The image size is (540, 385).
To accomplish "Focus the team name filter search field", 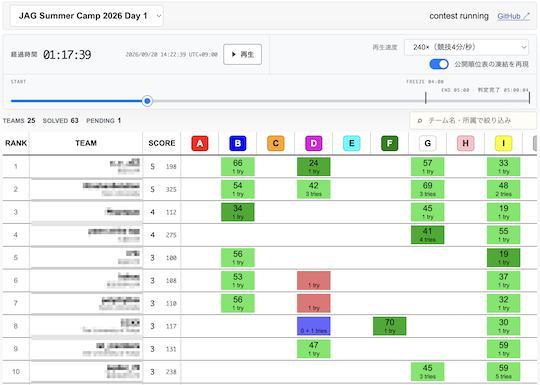I will pyautogui.click(x=473, y=121).
